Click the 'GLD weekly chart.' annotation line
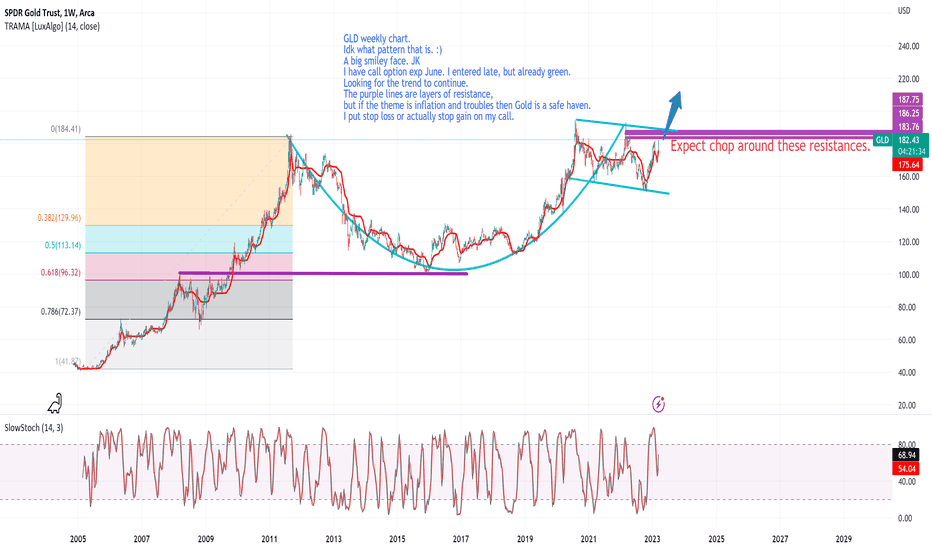The image size is (932, 550). 377,39
